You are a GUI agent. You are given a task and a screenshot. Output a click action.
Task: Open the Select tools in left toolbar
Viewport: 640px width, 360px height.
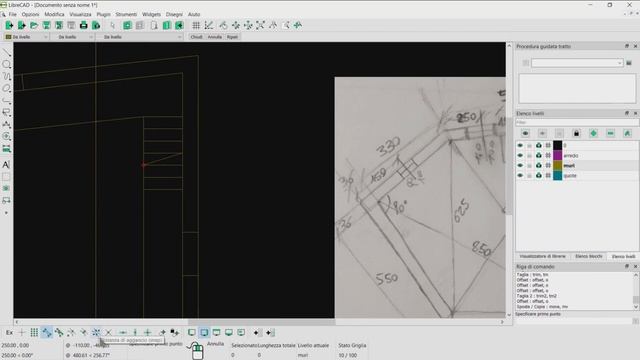point(6,112)
